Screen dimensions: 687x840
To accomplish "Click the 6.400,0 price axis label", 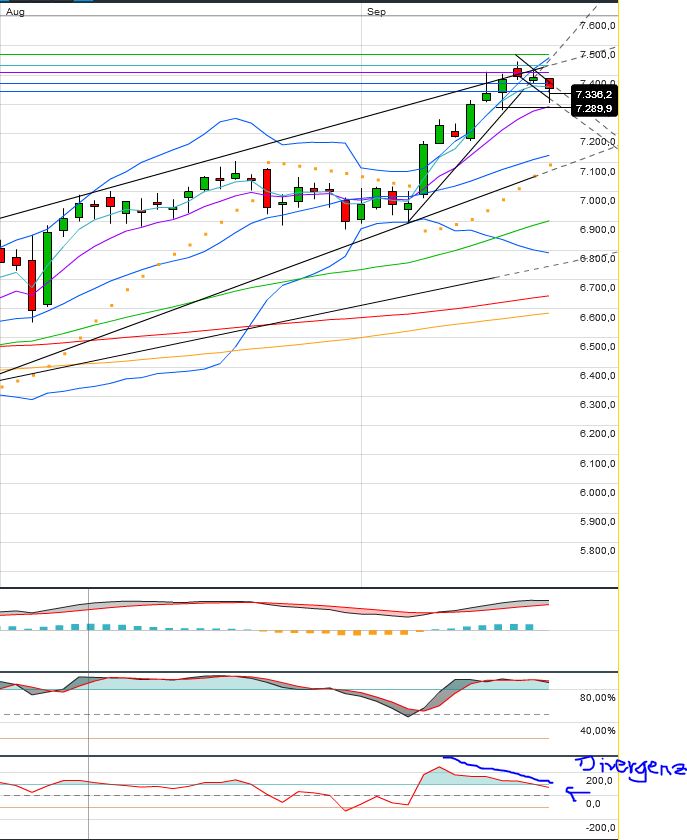I will pos(598,376).
